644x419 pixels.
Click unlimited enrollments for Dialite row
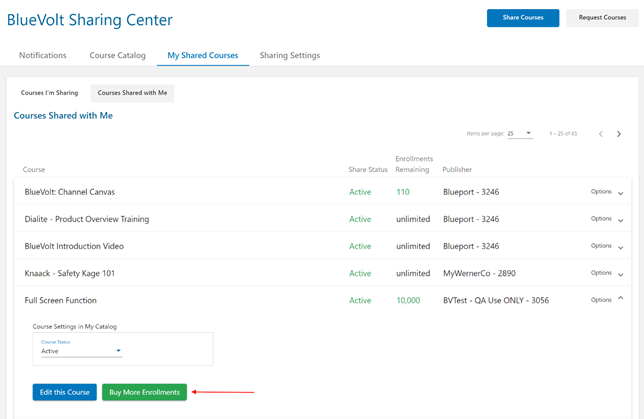(x=413, y=219)
